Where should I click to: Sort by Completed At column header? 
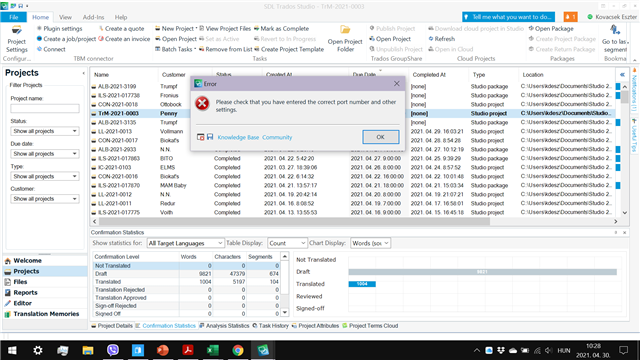pos(429,75)
